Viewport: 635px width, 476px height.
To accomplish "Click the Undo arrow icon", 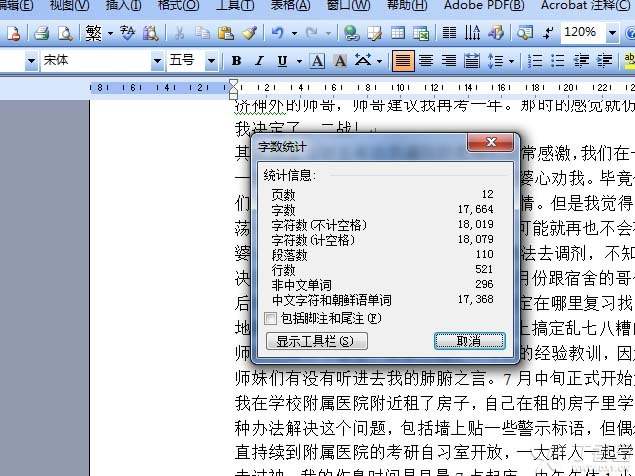I will 277,33.
